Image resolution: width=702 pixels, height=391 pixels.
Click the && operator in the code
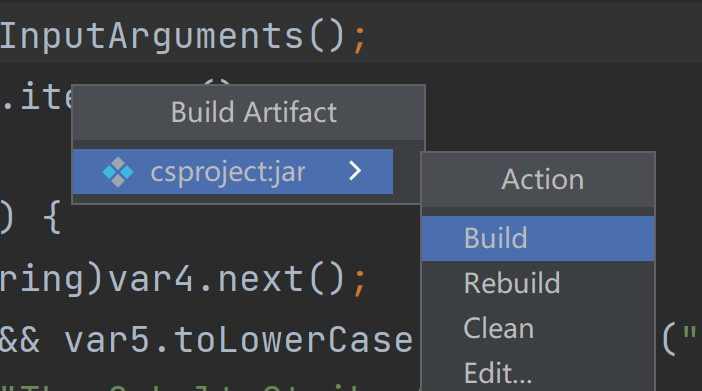click(x=19, y=340)
